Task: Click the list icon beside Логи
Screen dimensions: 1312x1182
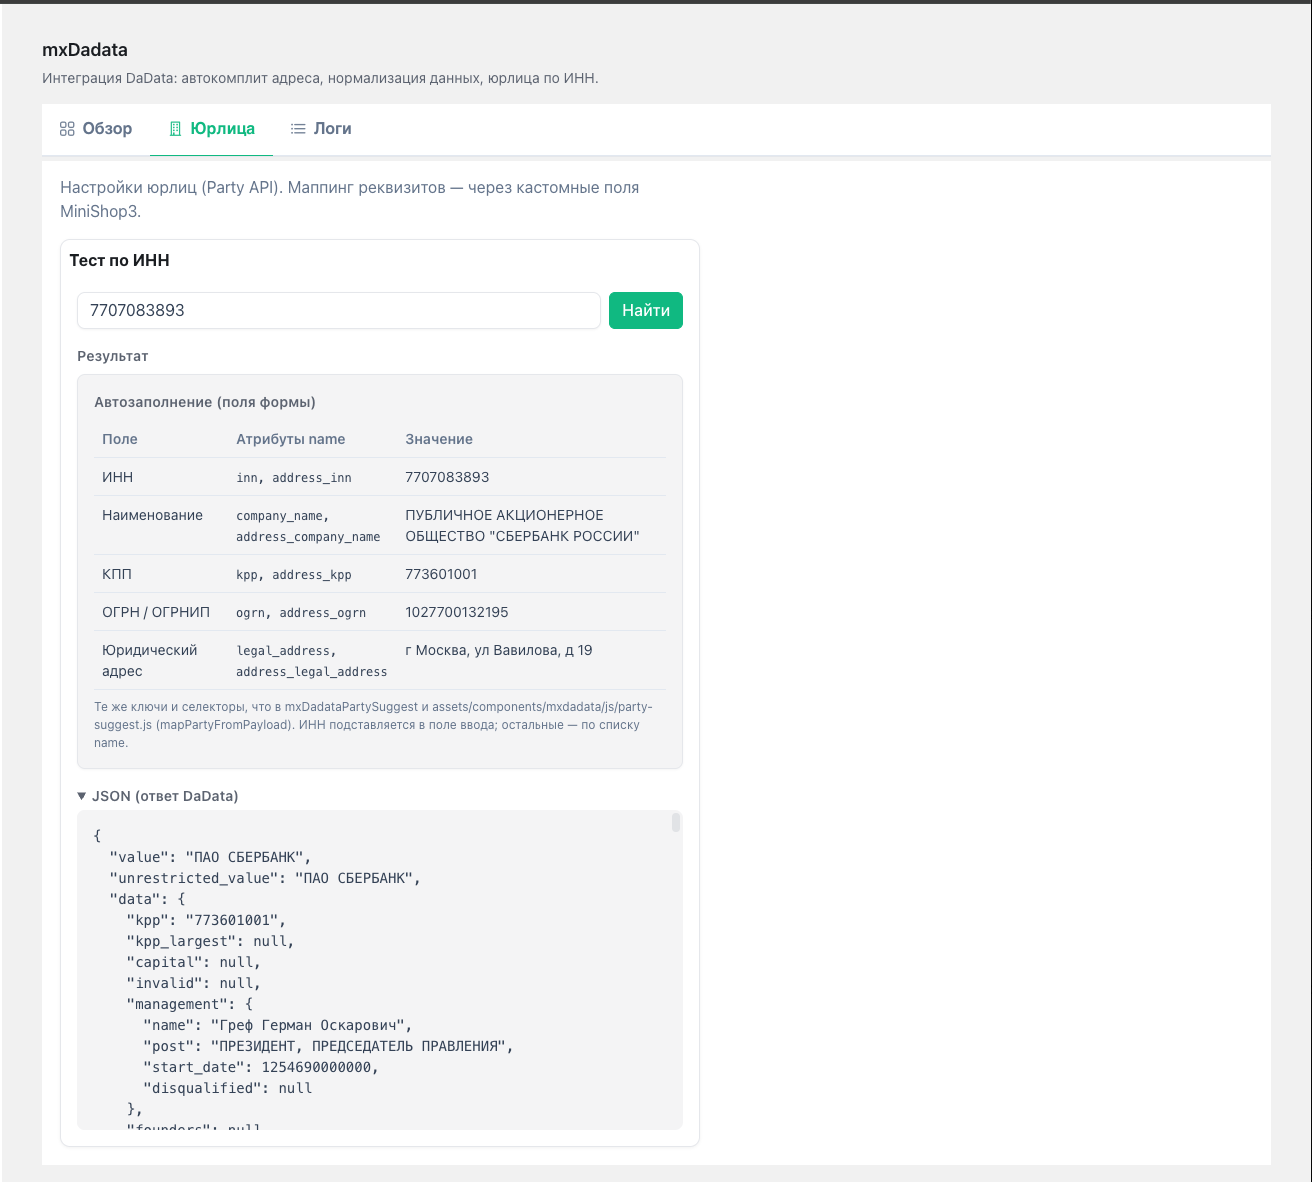Action: [x=298, y=129]
